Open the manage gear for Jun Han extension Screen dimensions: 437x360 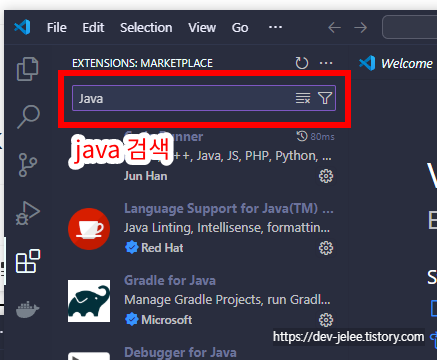point(326,176)
